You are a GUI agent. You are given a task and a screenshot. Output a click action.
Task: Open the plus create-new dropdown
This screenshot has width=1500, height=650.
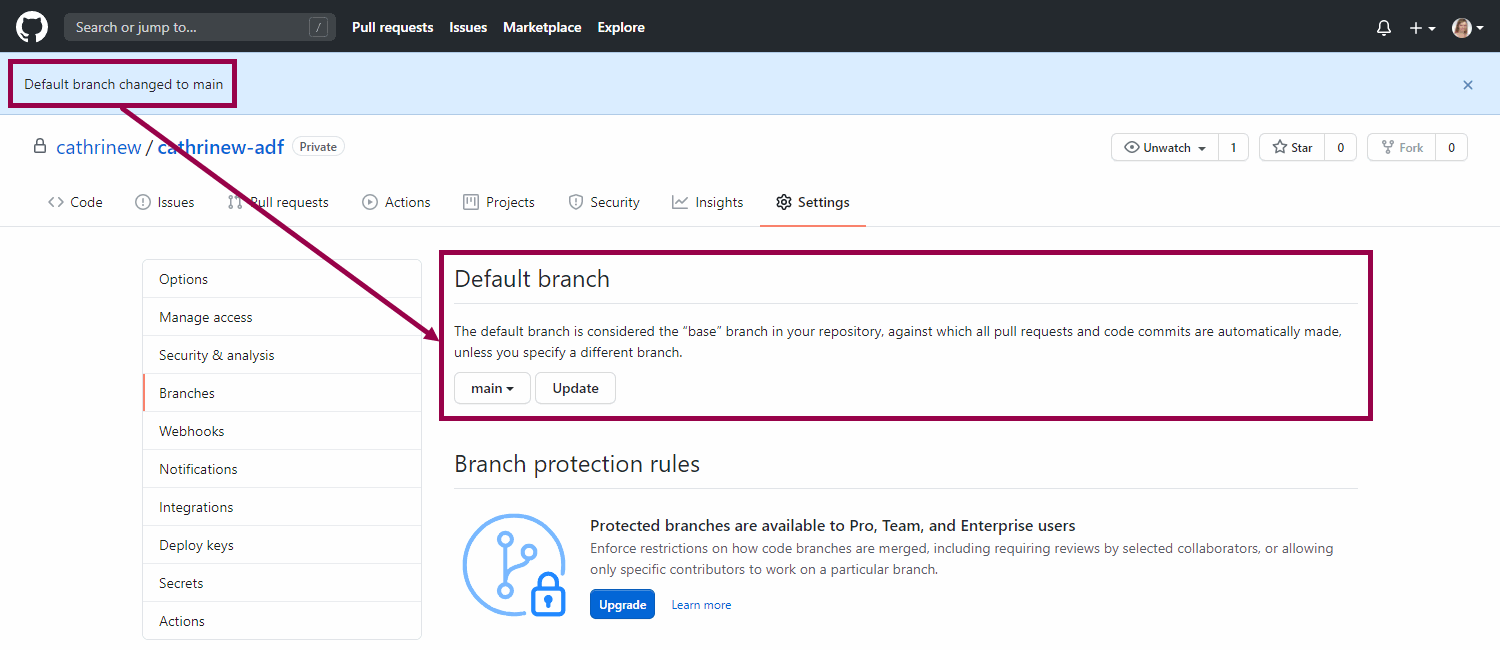point(1422,28)
